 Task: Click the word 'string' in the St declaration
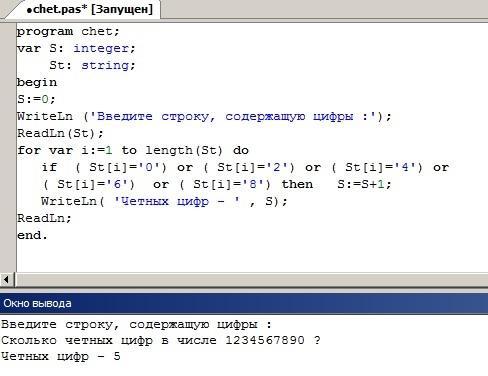[105, 66]
